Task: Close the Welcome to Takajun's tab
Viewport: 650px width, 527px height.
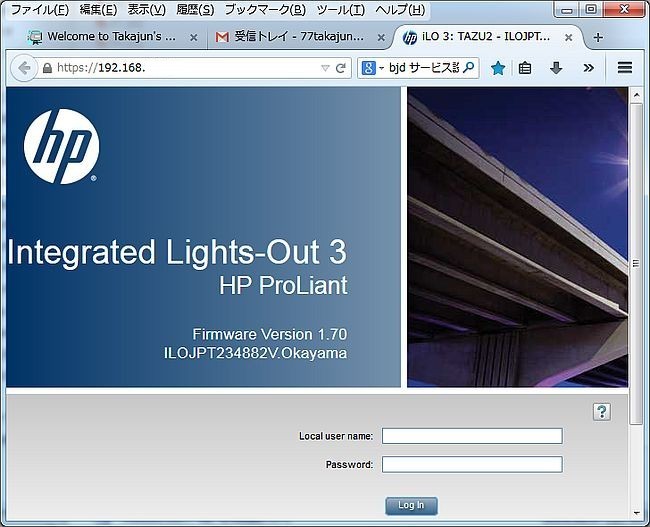Action: [x=193, y=37]
